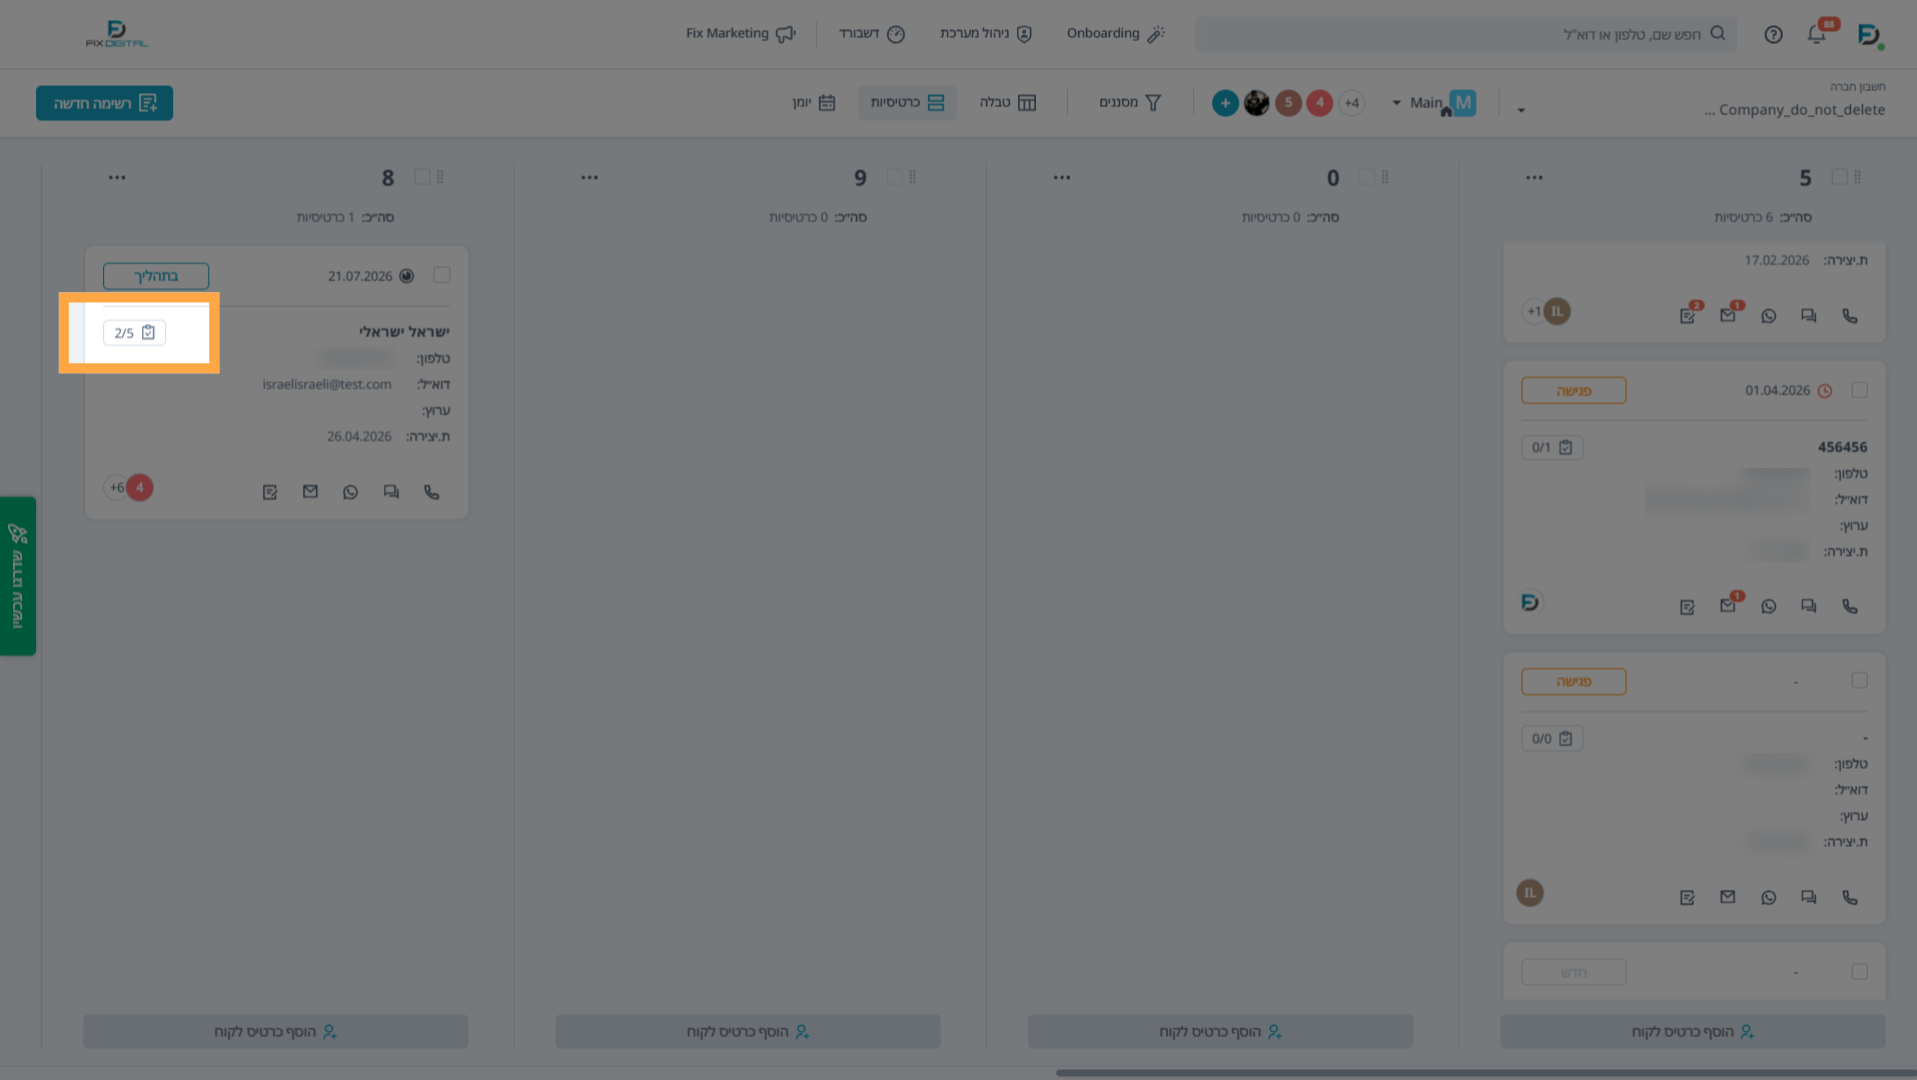The height and width of the screenshot is (1080, 1917).
Task: Check the column 5 header checkbox
Action: point(1839,177)
